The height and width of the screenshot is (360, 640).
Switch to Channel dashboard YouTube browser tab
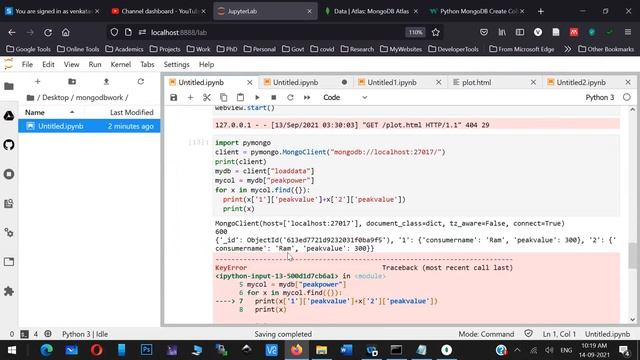point(158,11)
